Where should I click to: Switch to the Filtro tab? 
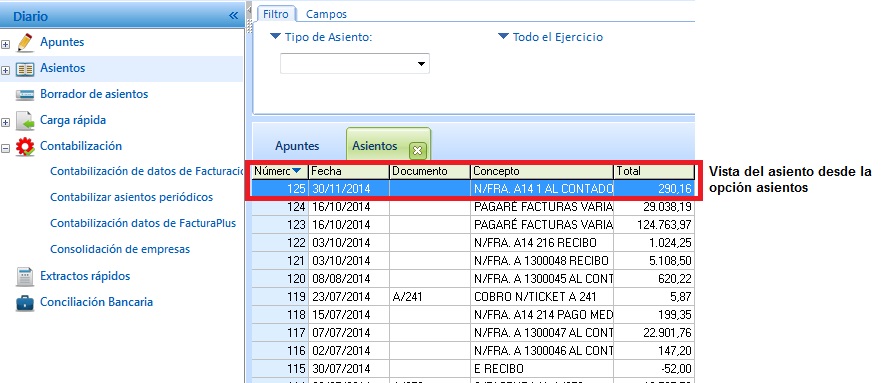coord(275,14)
